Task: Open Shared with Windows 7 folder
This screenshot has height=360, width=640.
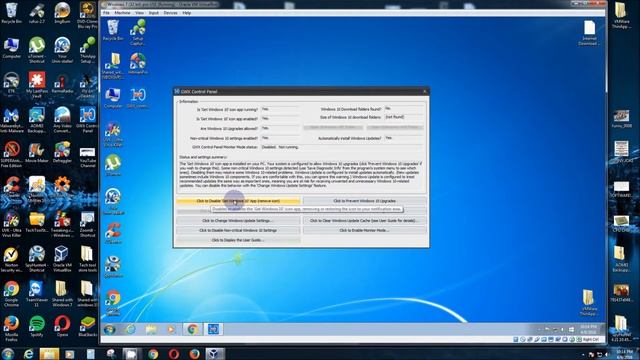Action: [x=62, y=294]
